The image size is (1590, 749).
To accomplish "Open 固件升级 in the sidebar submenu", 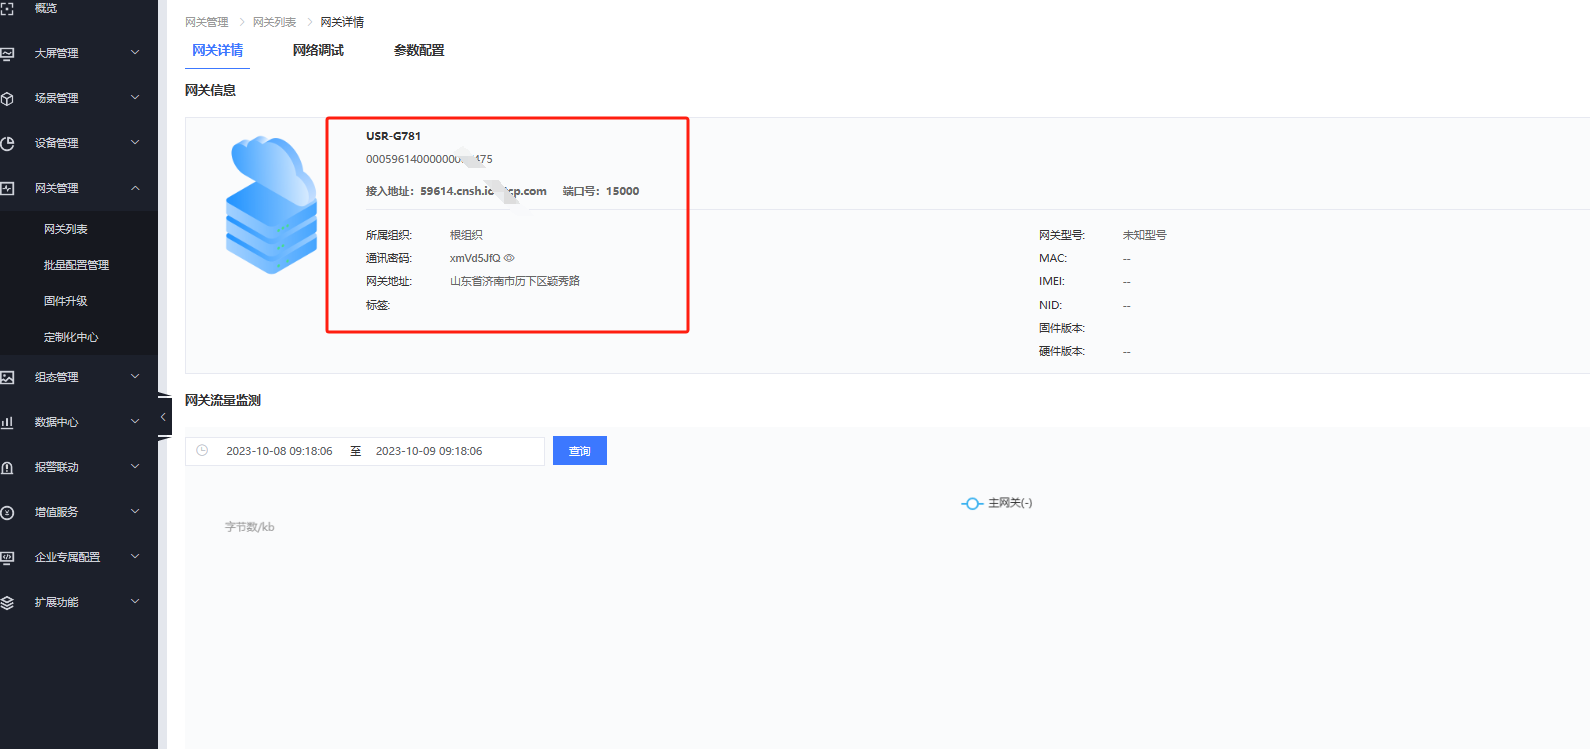I will (66, 301).
